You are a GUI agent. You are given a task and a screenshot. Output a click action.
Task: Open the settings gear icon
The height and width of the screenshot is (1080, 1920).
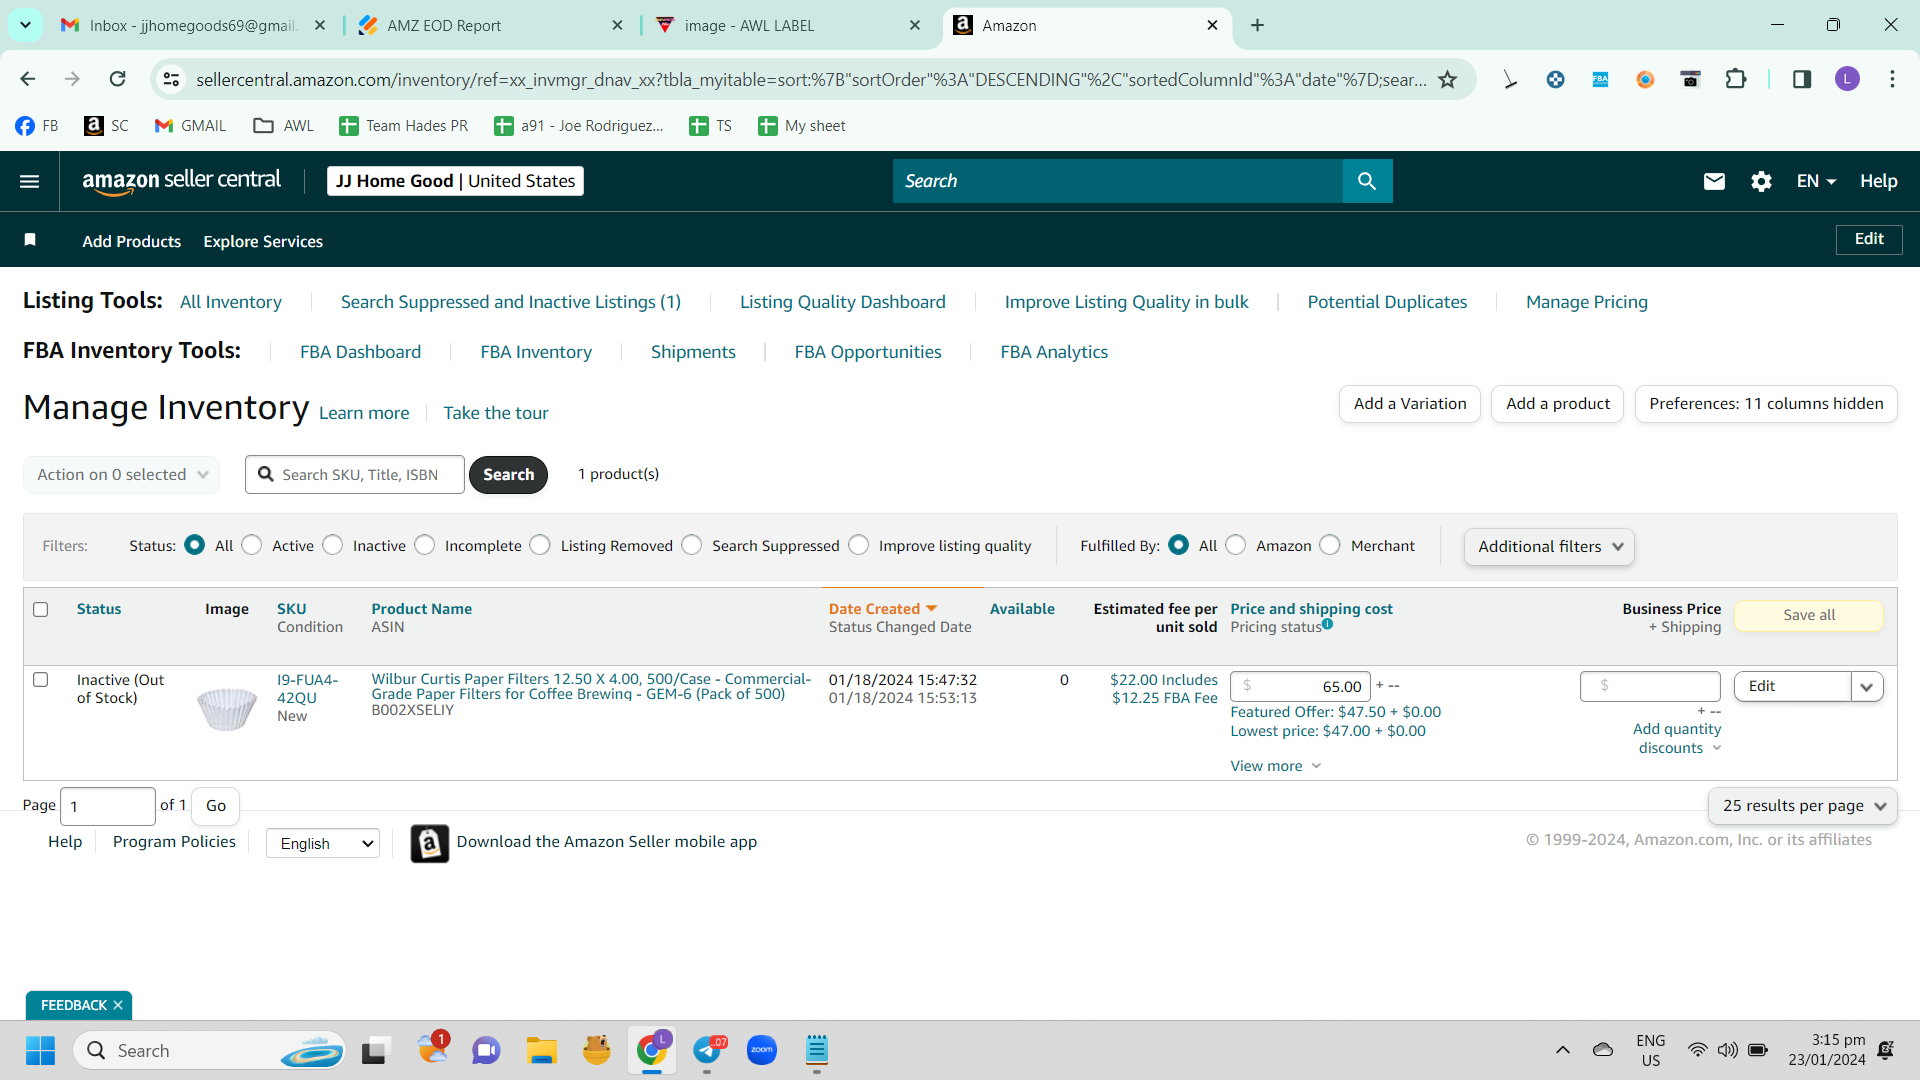[x=1761, y=181]
